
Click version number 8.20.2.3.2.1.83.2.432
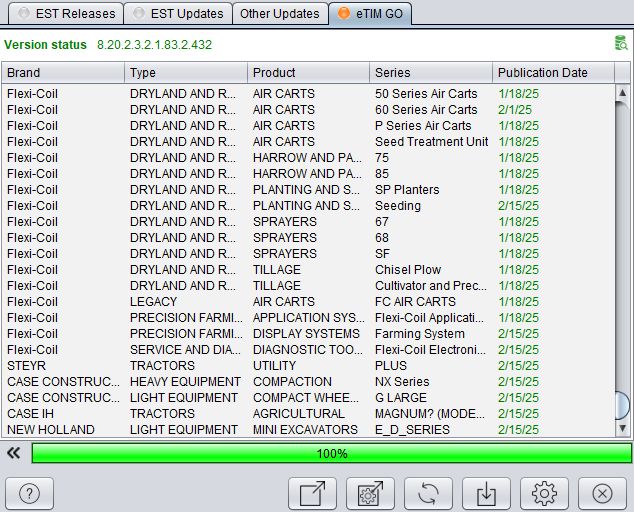pos(154,44)
